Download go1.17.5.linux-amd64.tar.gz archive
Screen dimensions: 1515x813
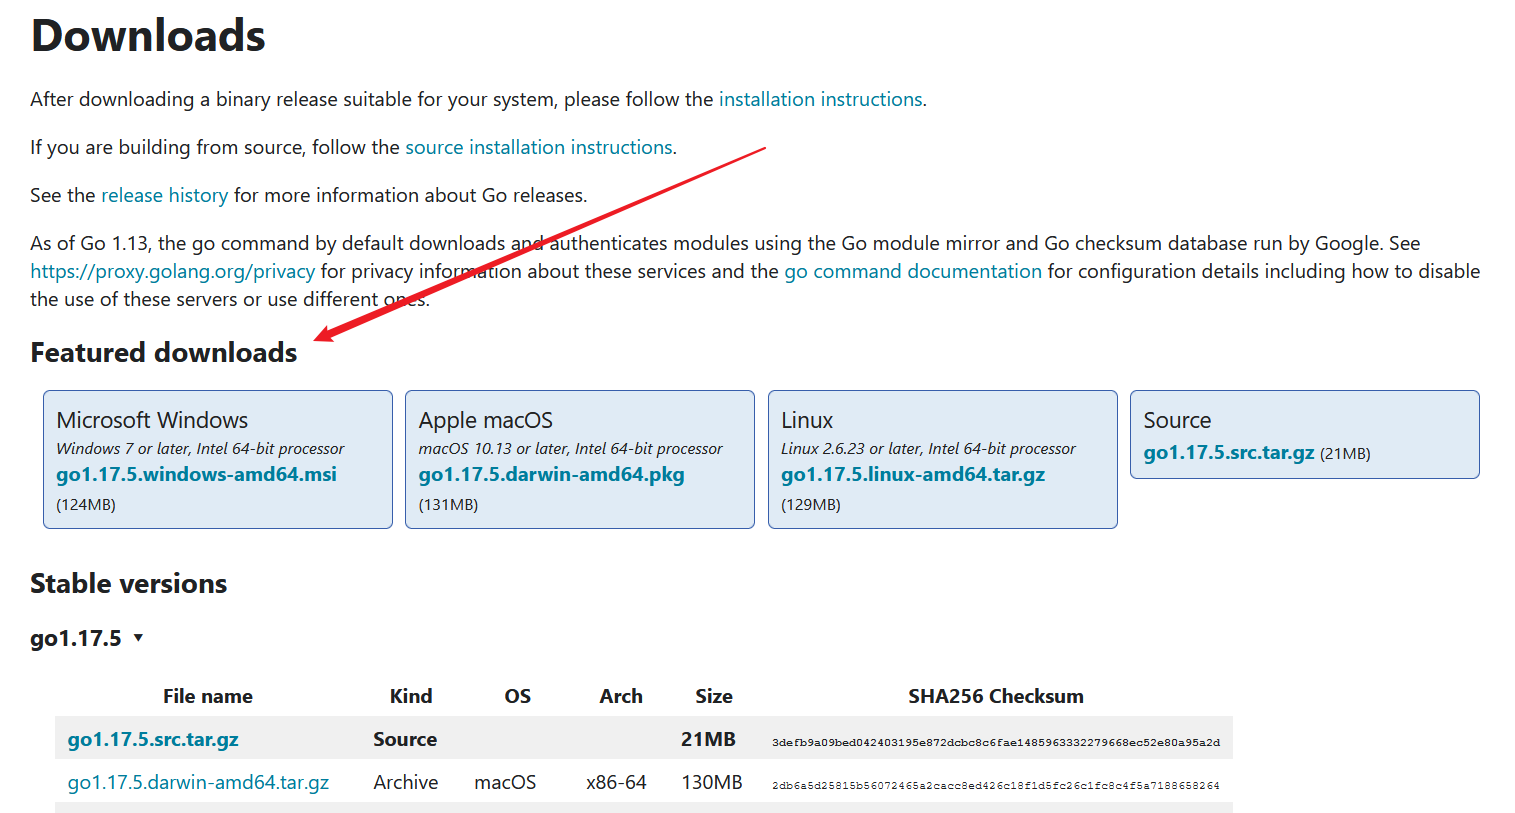point(912,474)
